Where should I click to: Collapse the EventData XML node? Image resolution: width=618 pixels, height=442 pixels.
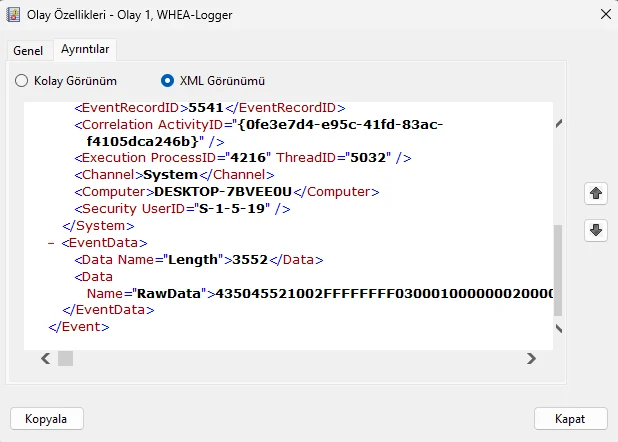point(51,243)
